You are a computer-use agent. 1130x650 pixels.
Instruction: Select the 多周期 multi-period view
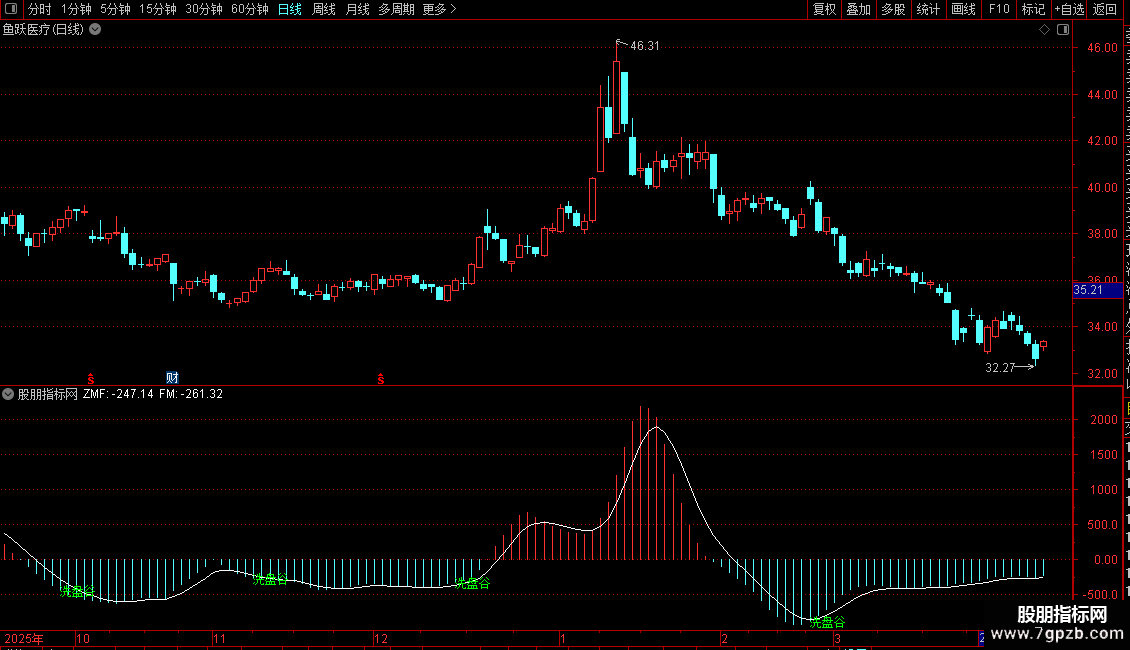pos(396,9)
